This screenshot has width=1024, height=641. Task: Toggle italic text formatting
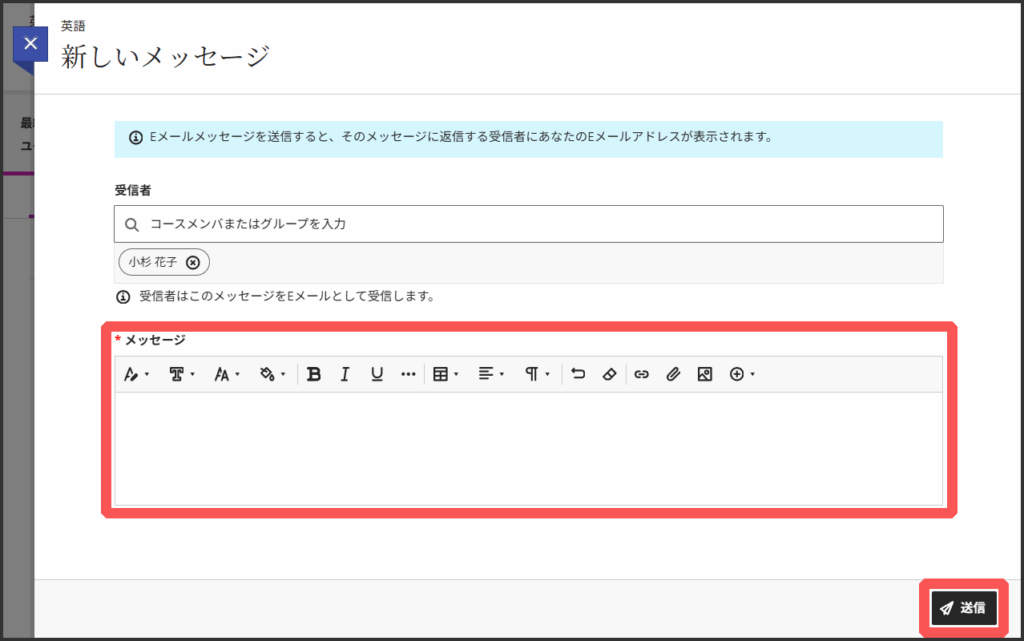click(x=345, y=374)
